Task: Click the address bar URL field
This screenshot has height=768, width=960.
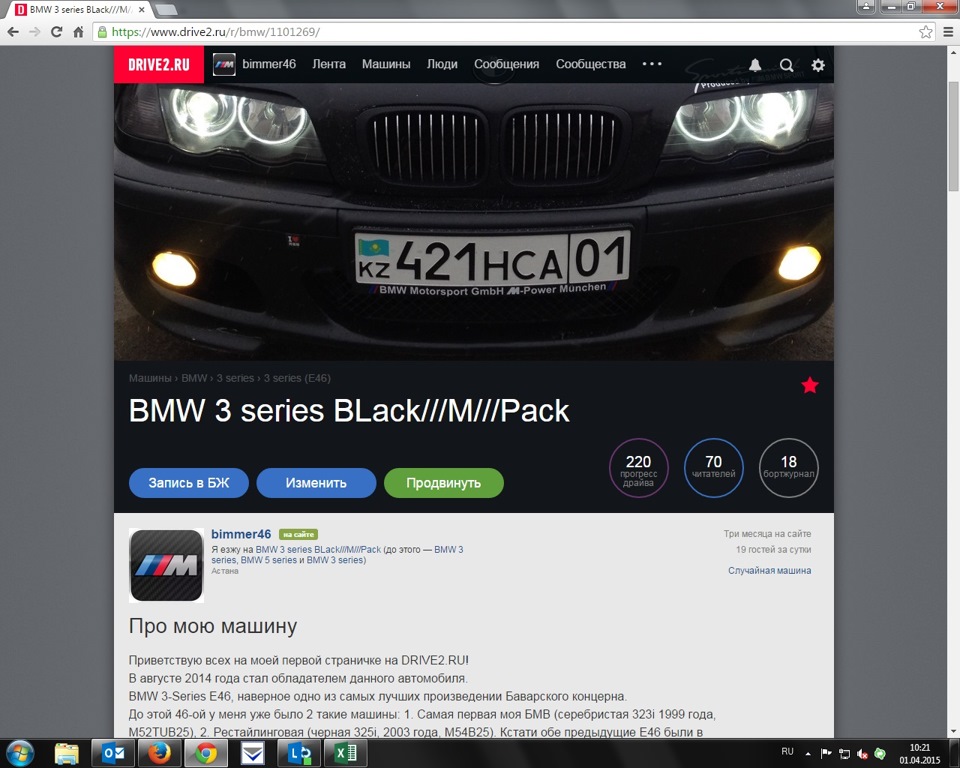Action: (513, 32)
